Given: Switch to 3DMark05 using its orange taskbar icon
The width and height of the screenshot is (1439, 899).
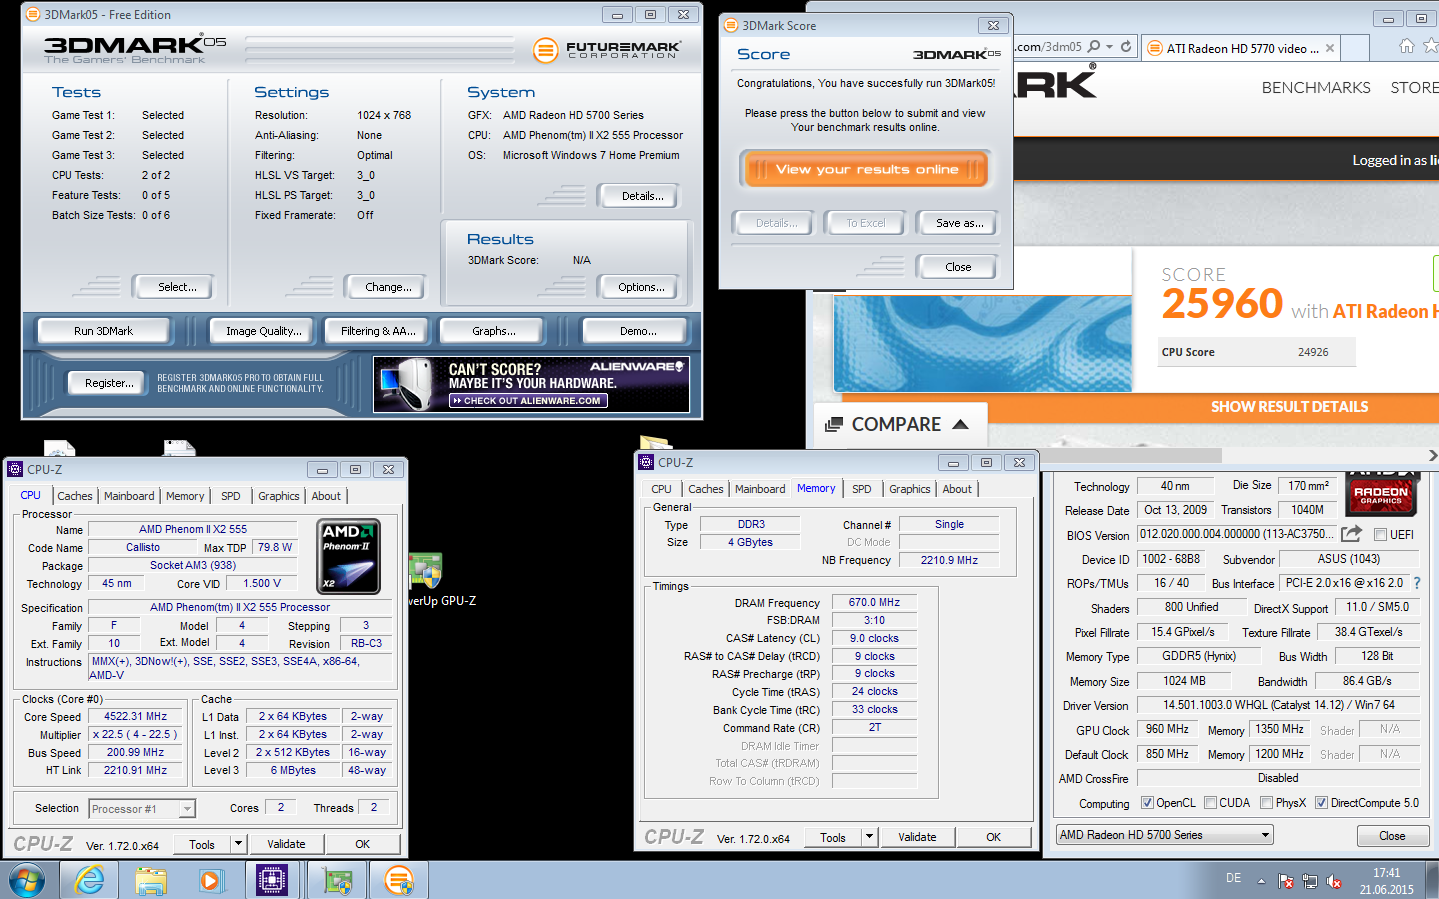Looking at the screenshot, I should (x=399, y=881).
